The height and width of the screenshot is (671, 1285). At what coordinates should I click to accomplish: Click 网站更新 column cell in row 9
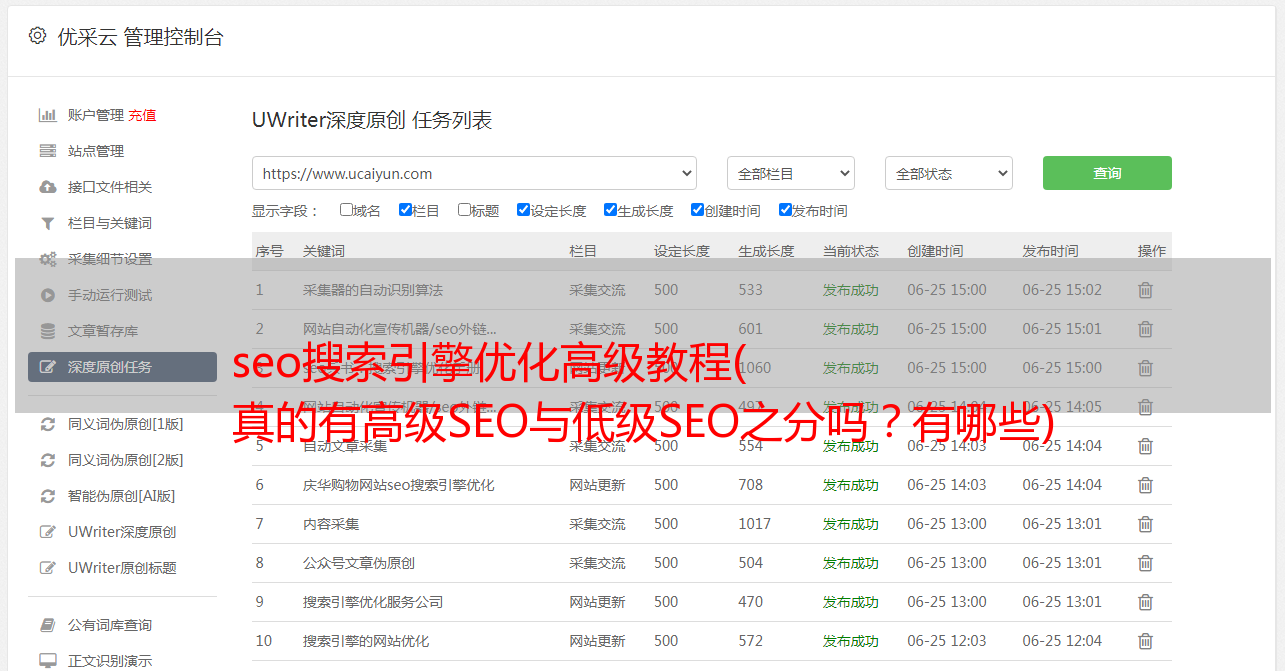click(x=597, y=602)
